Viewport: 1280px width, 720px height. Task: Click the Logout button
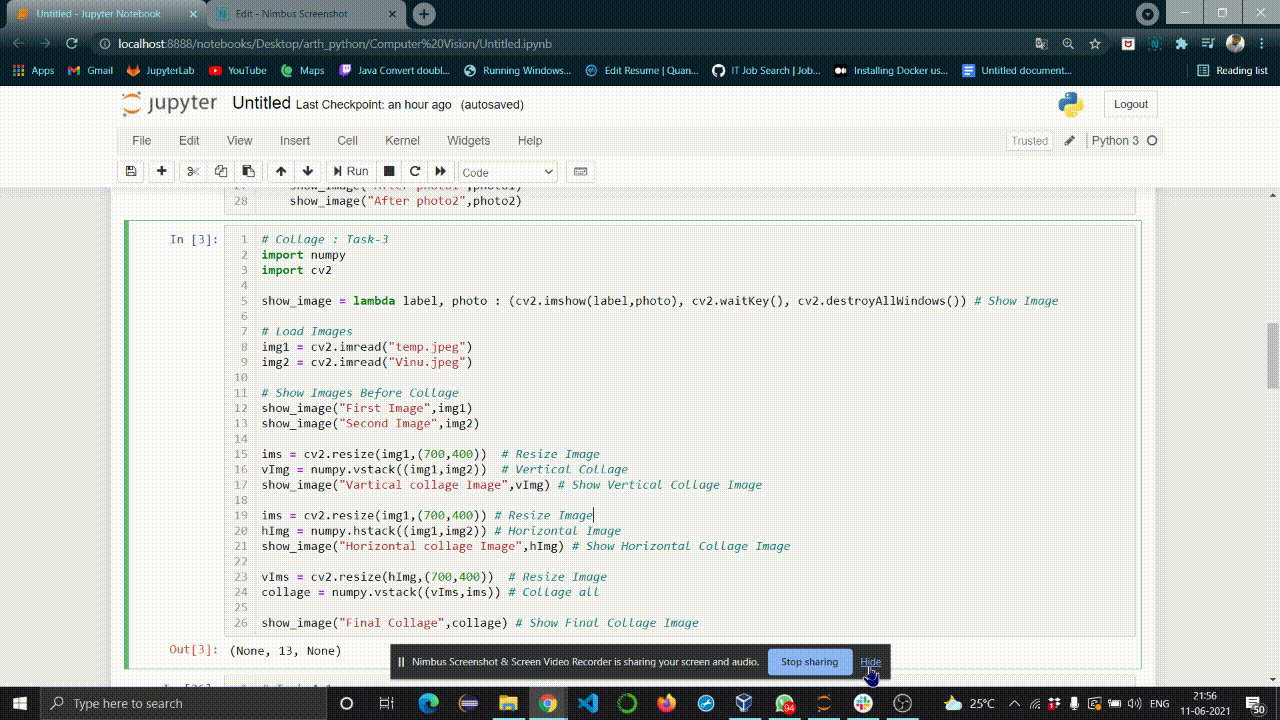[x=1131, y=104]
